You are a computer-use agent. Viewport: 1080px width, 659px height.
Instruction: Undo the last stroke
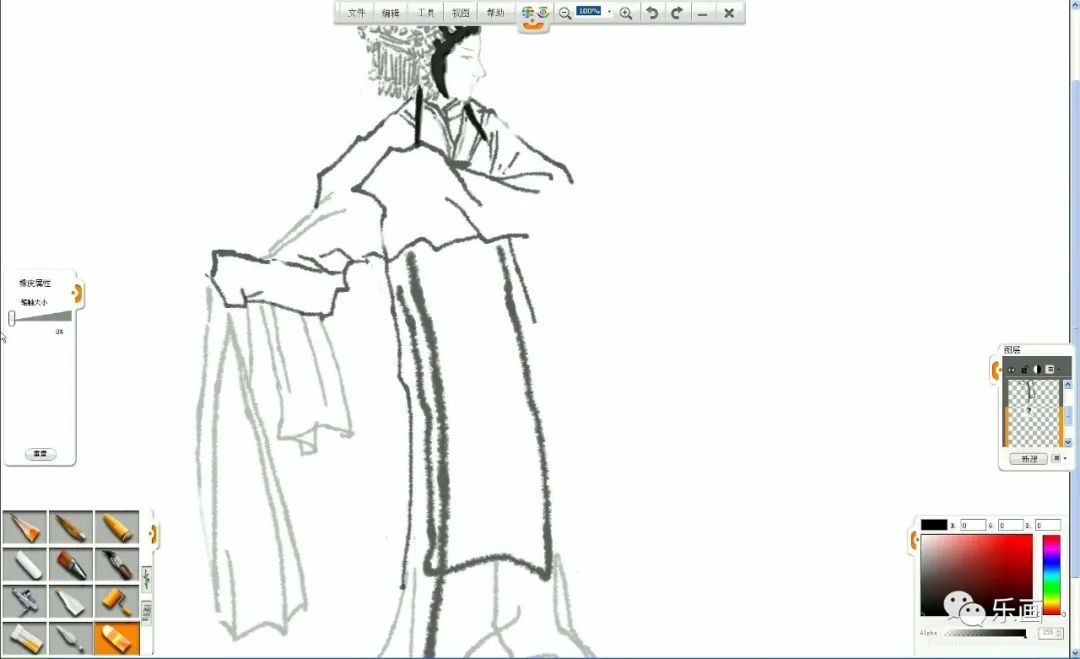point(652,13)
